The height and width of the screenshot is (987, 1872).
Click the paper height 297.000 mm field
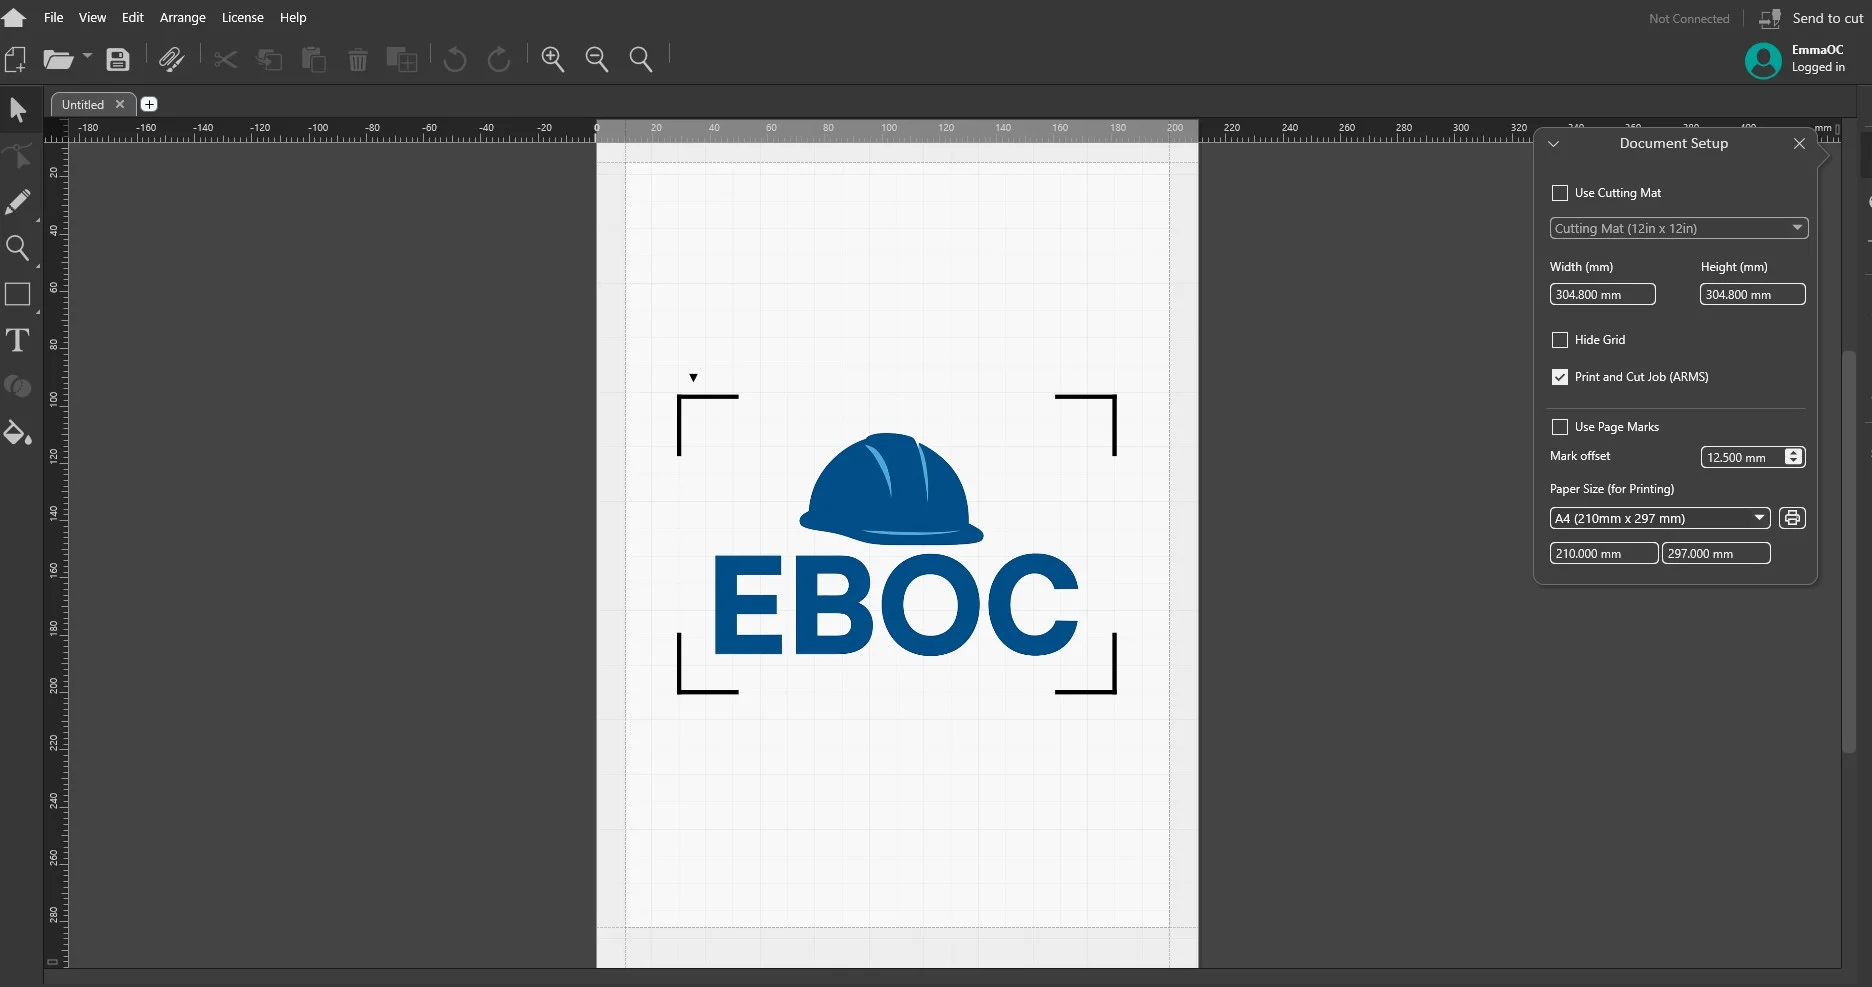(x=1716, y=553)
